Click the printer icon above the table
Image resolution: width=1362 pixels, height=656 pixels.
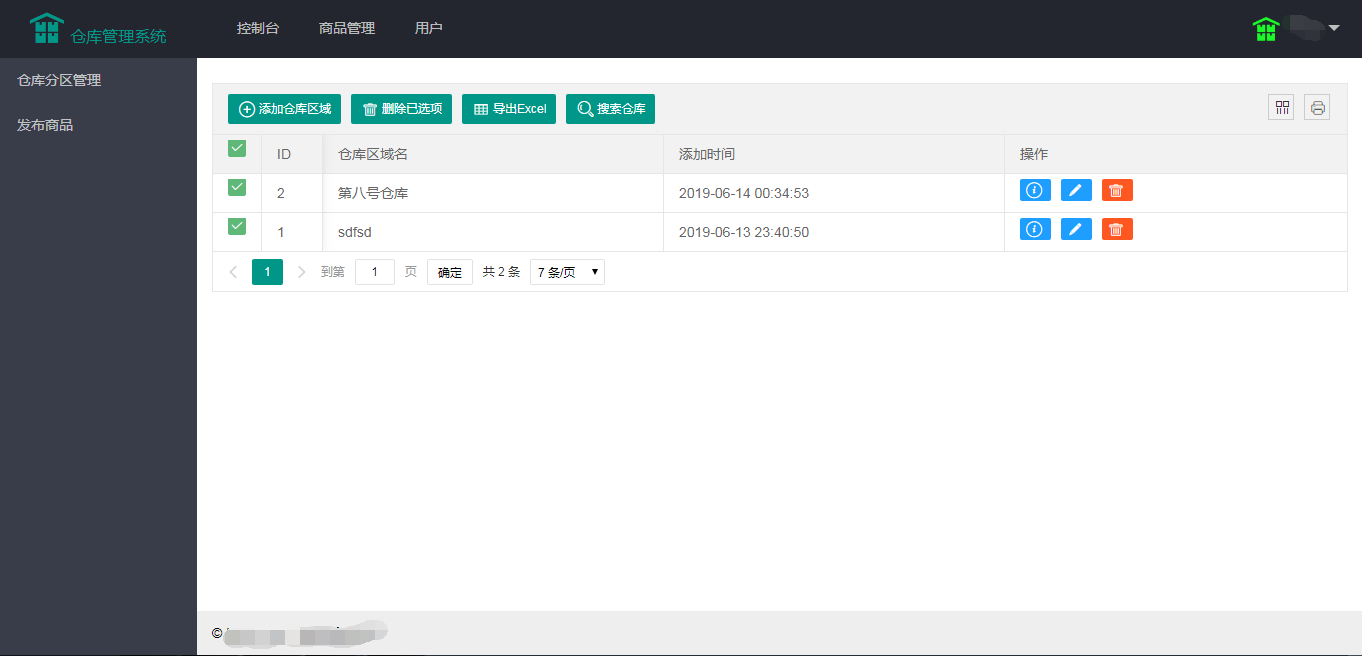(x=1317, y=107)
